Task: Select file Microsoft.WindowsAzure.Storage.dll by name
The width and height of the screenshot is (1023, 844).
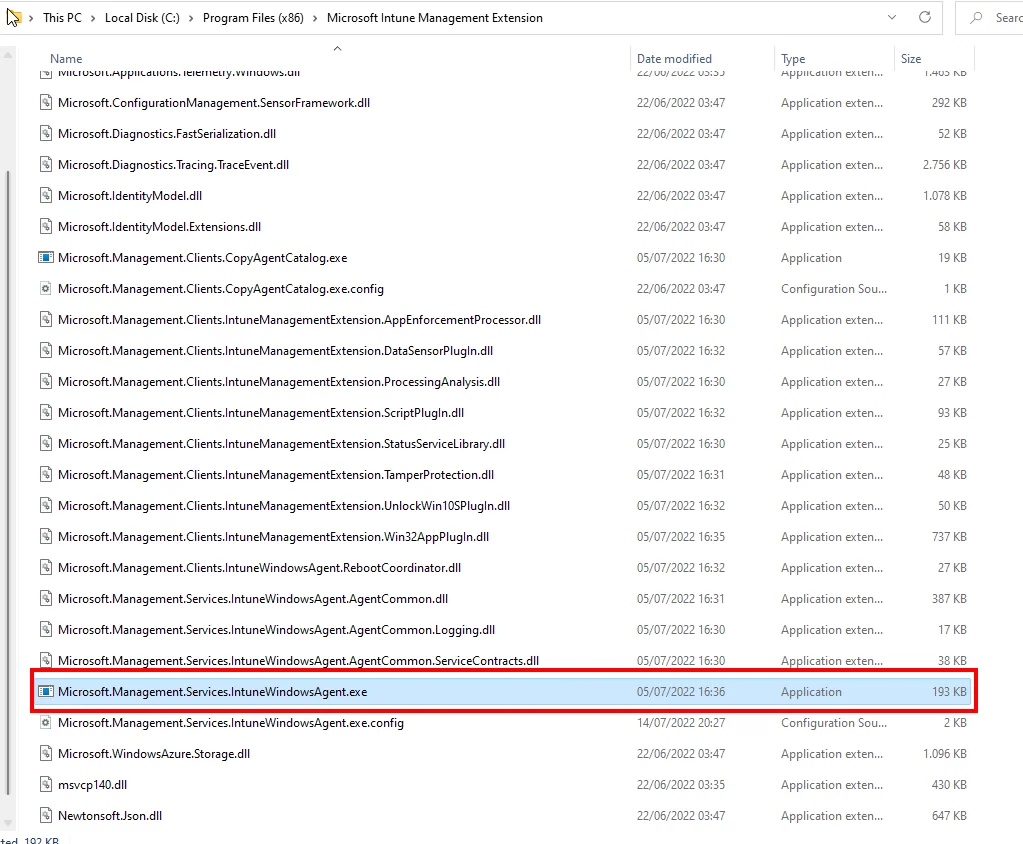Action: (x=154, y=753)
